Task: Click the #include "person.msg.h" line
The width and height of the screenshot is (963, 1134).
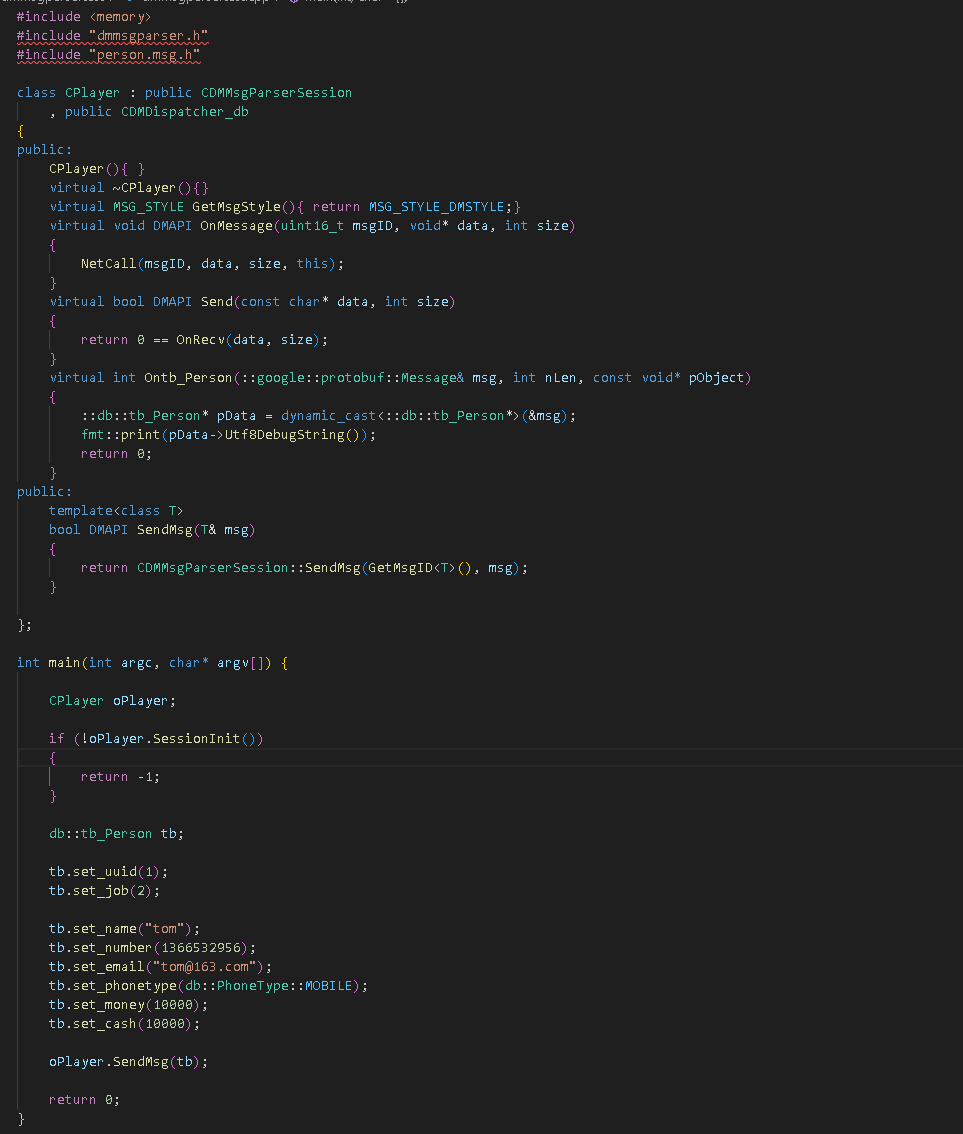Action: [108, 54]
